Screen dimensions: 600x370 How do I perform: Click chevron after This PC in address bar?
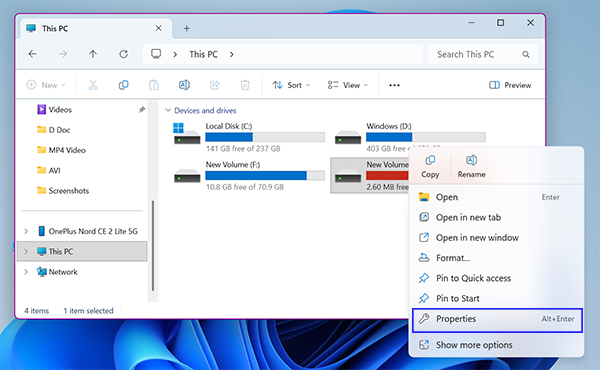232,54
